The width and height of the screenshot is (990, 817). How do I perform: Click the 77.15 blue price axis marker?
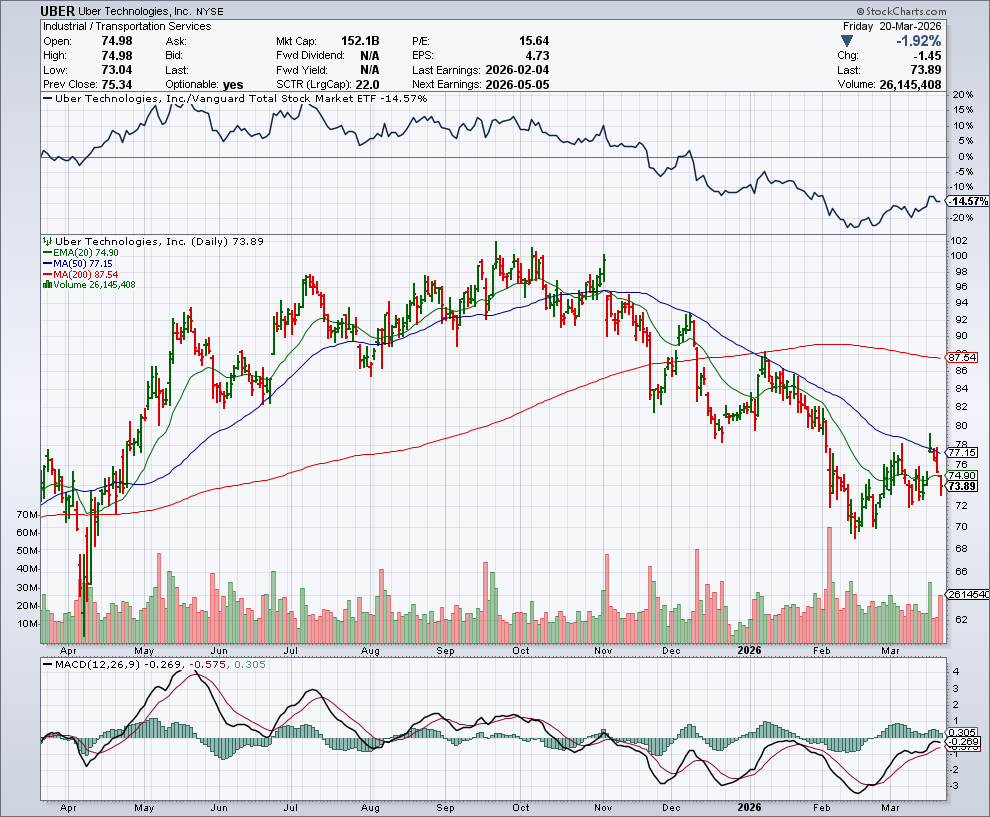coord(962,452)
